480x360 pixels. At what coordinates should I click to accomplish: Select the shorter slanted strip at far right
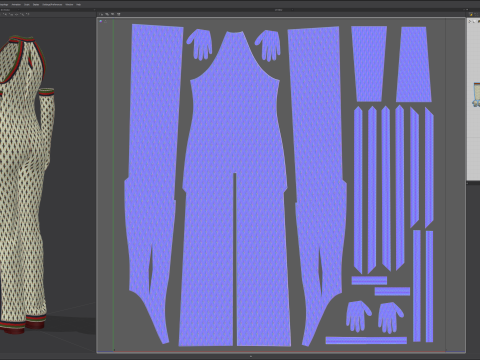[429, 167]
